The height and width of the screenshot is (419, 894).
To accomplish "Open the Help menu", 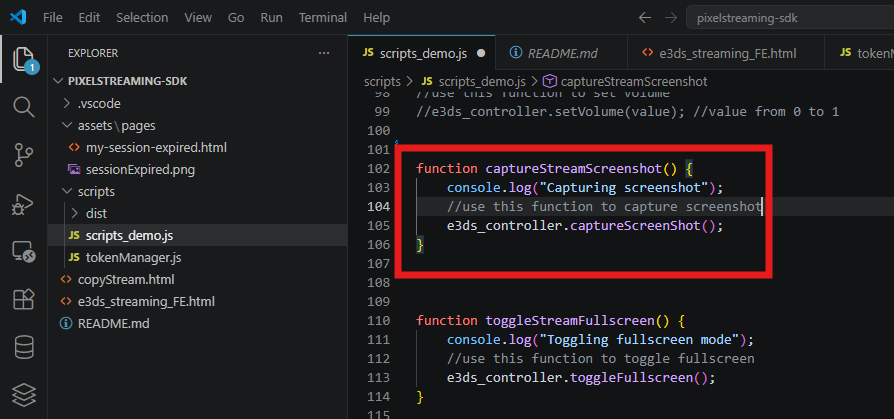I will click(376, 18).
